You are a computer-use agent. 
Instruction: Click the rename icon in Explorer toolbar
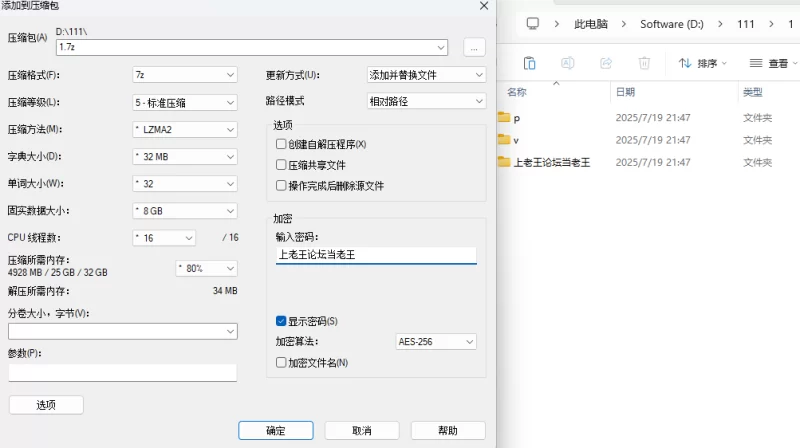pos(567,63)
